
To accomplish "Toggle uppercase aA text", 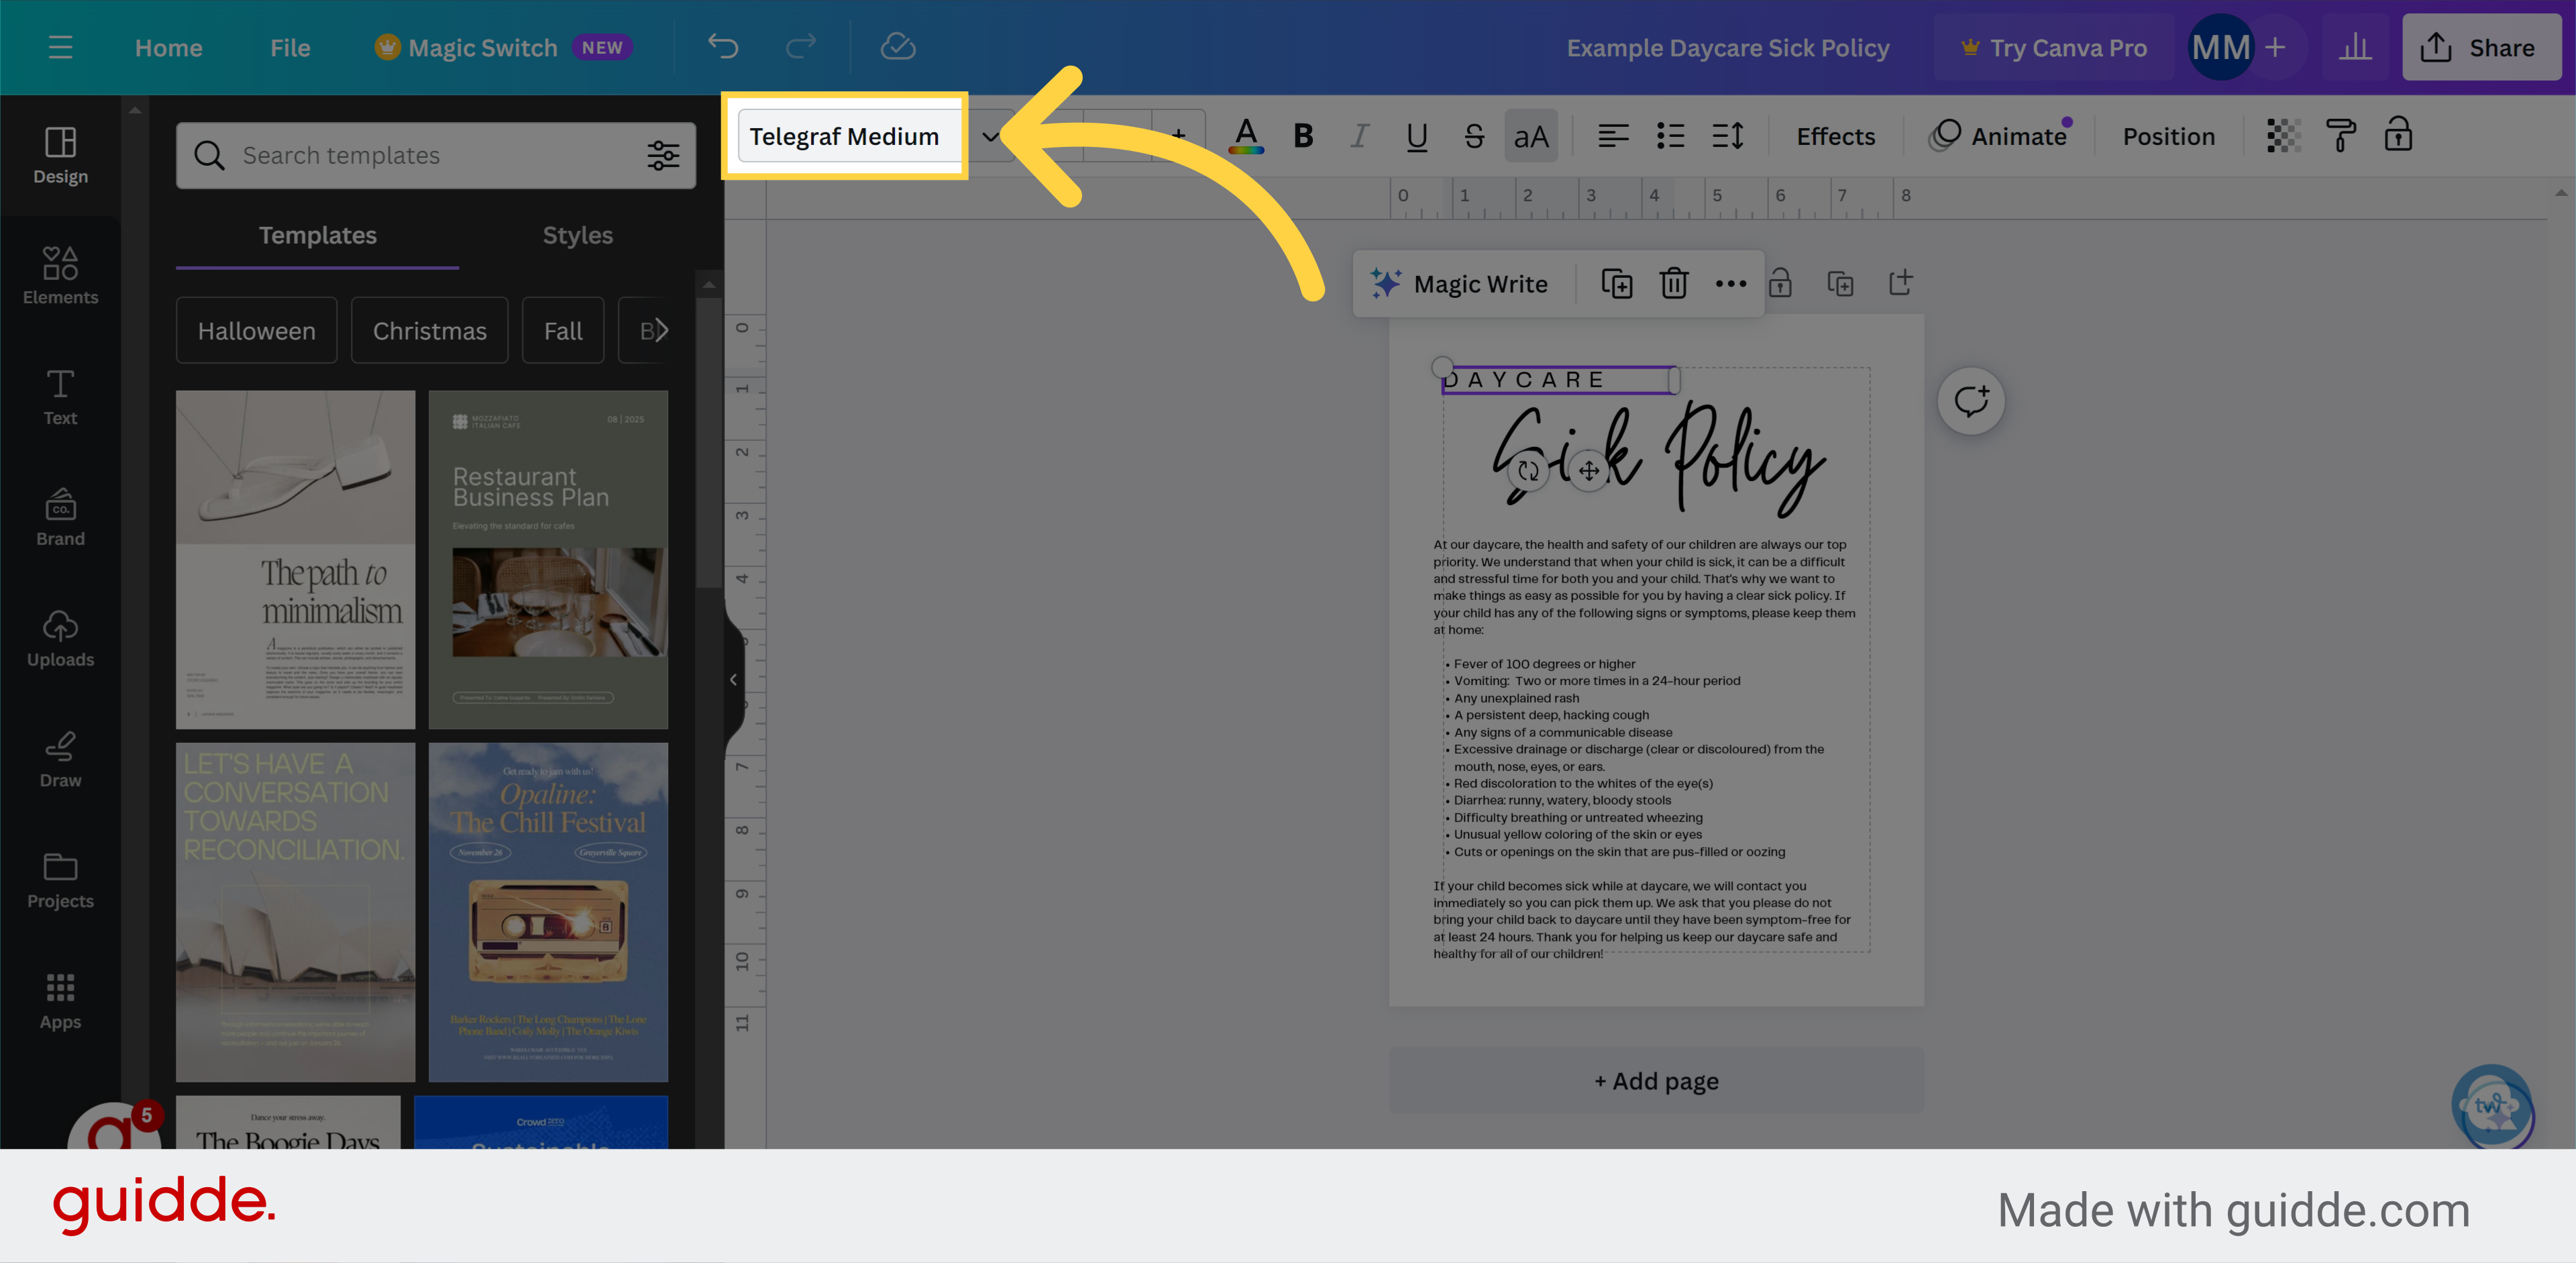I will 1530,136.
